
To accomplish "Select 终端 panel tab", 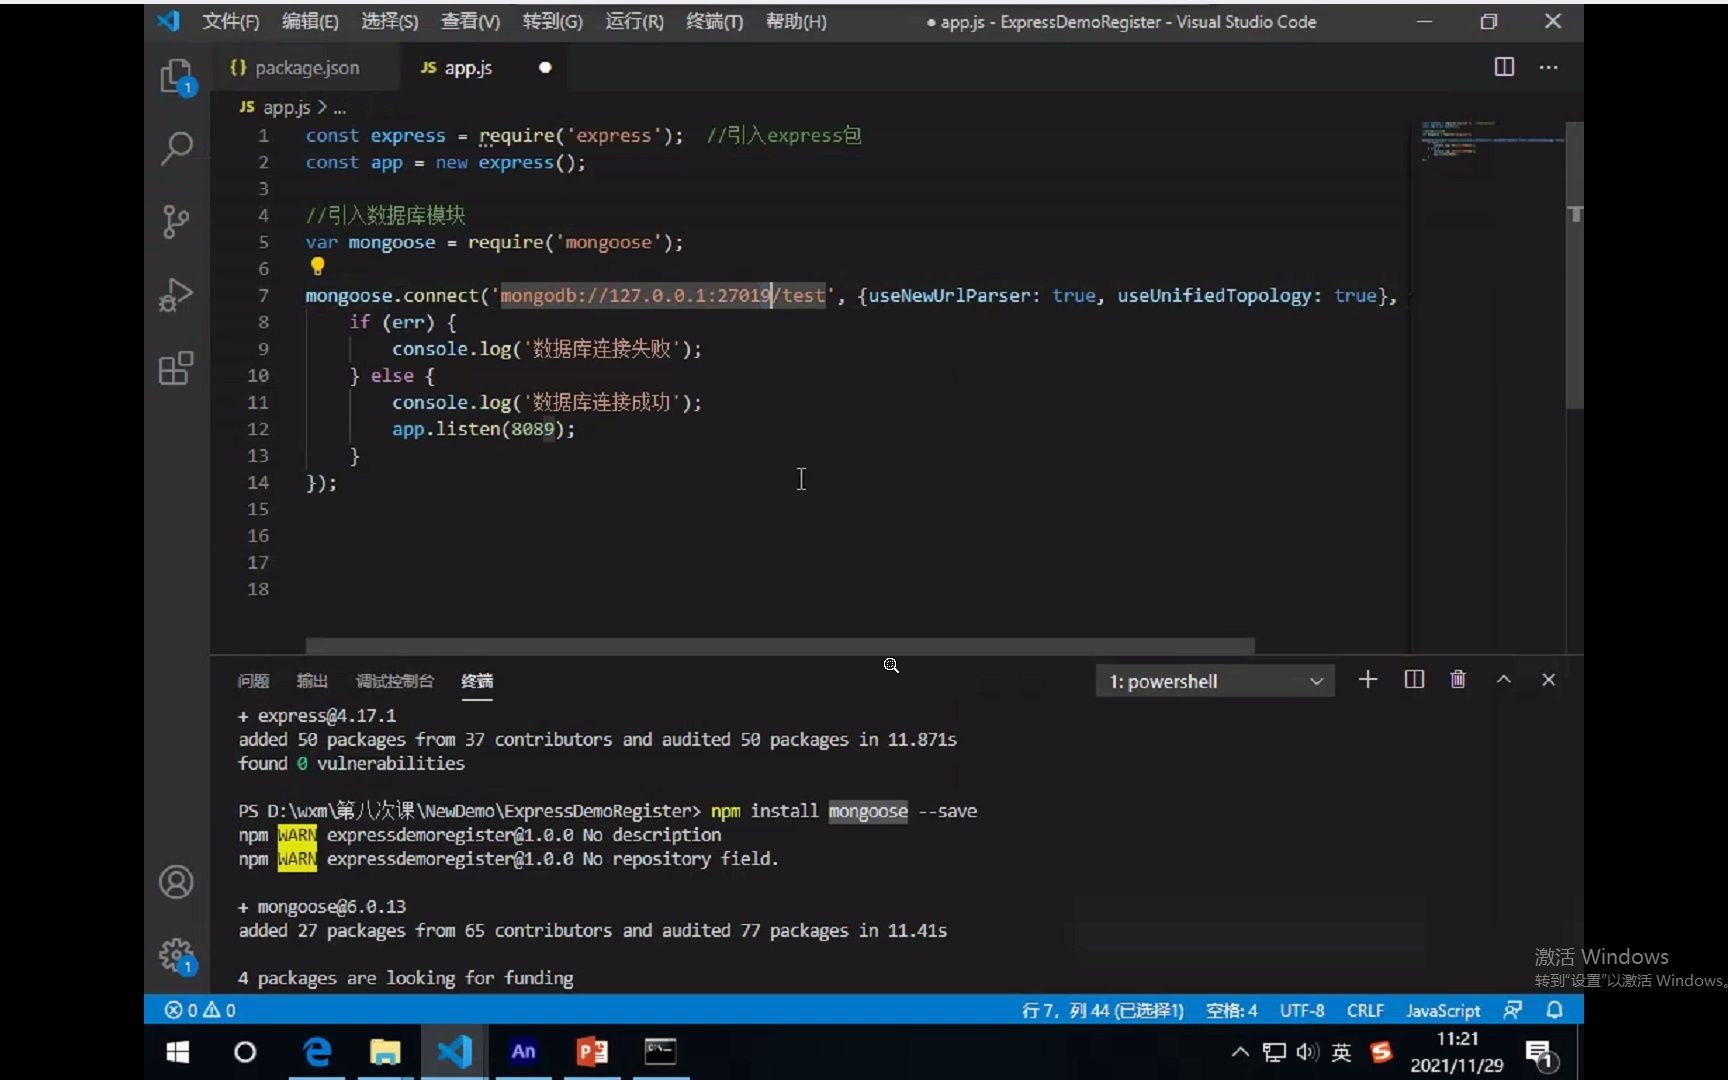I will pos(477,681).
